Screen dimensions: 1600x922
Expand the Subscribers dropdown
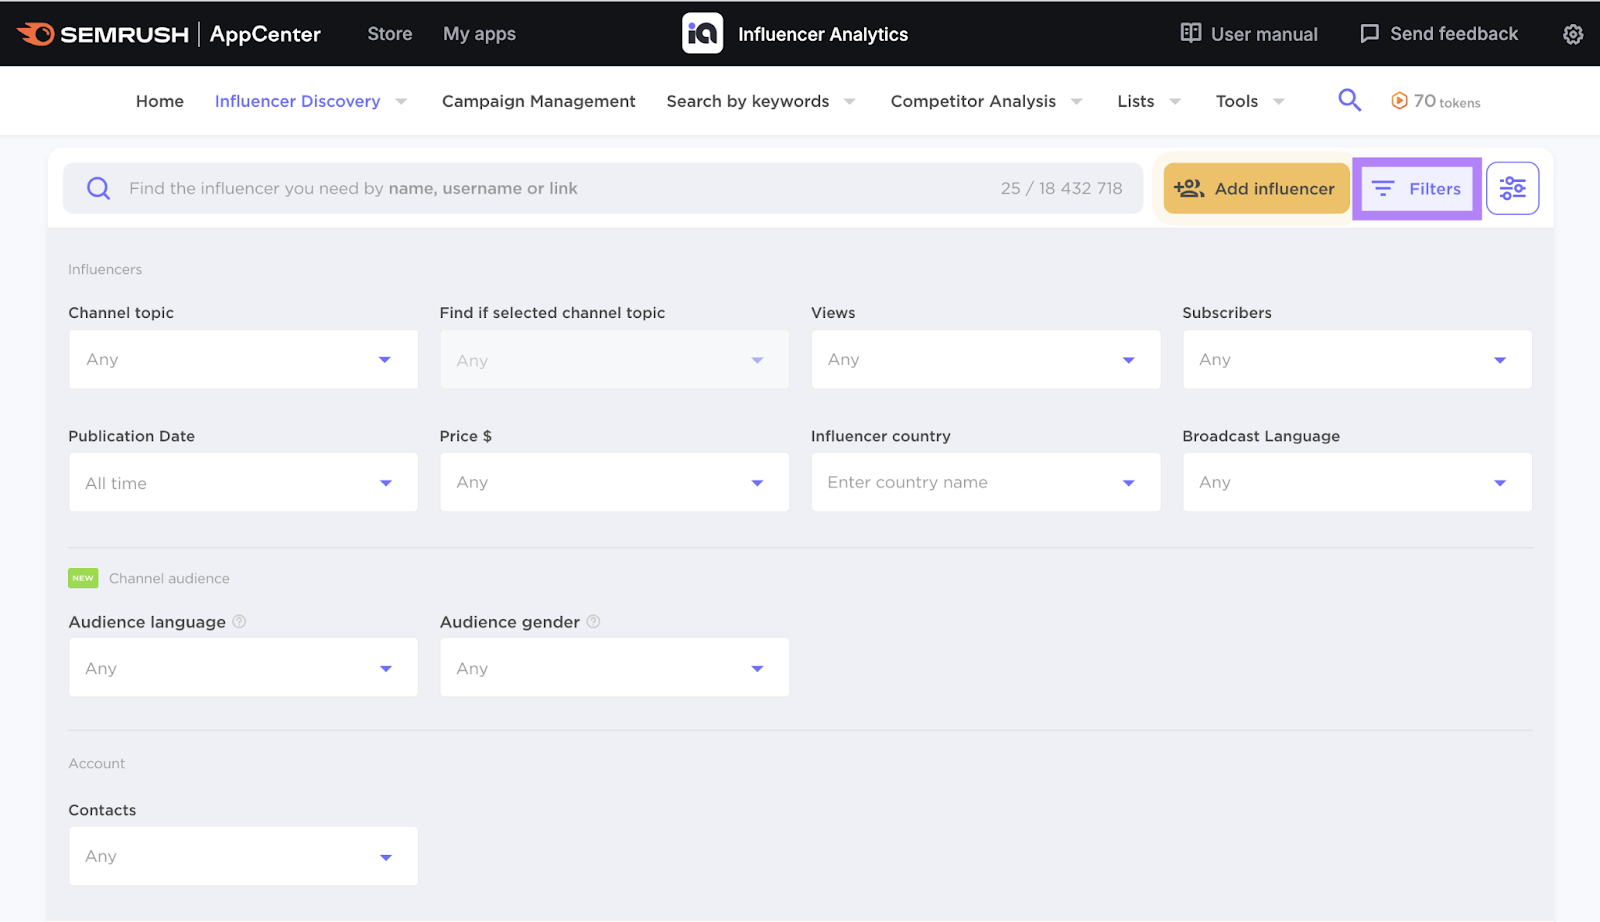[1356, 359]
